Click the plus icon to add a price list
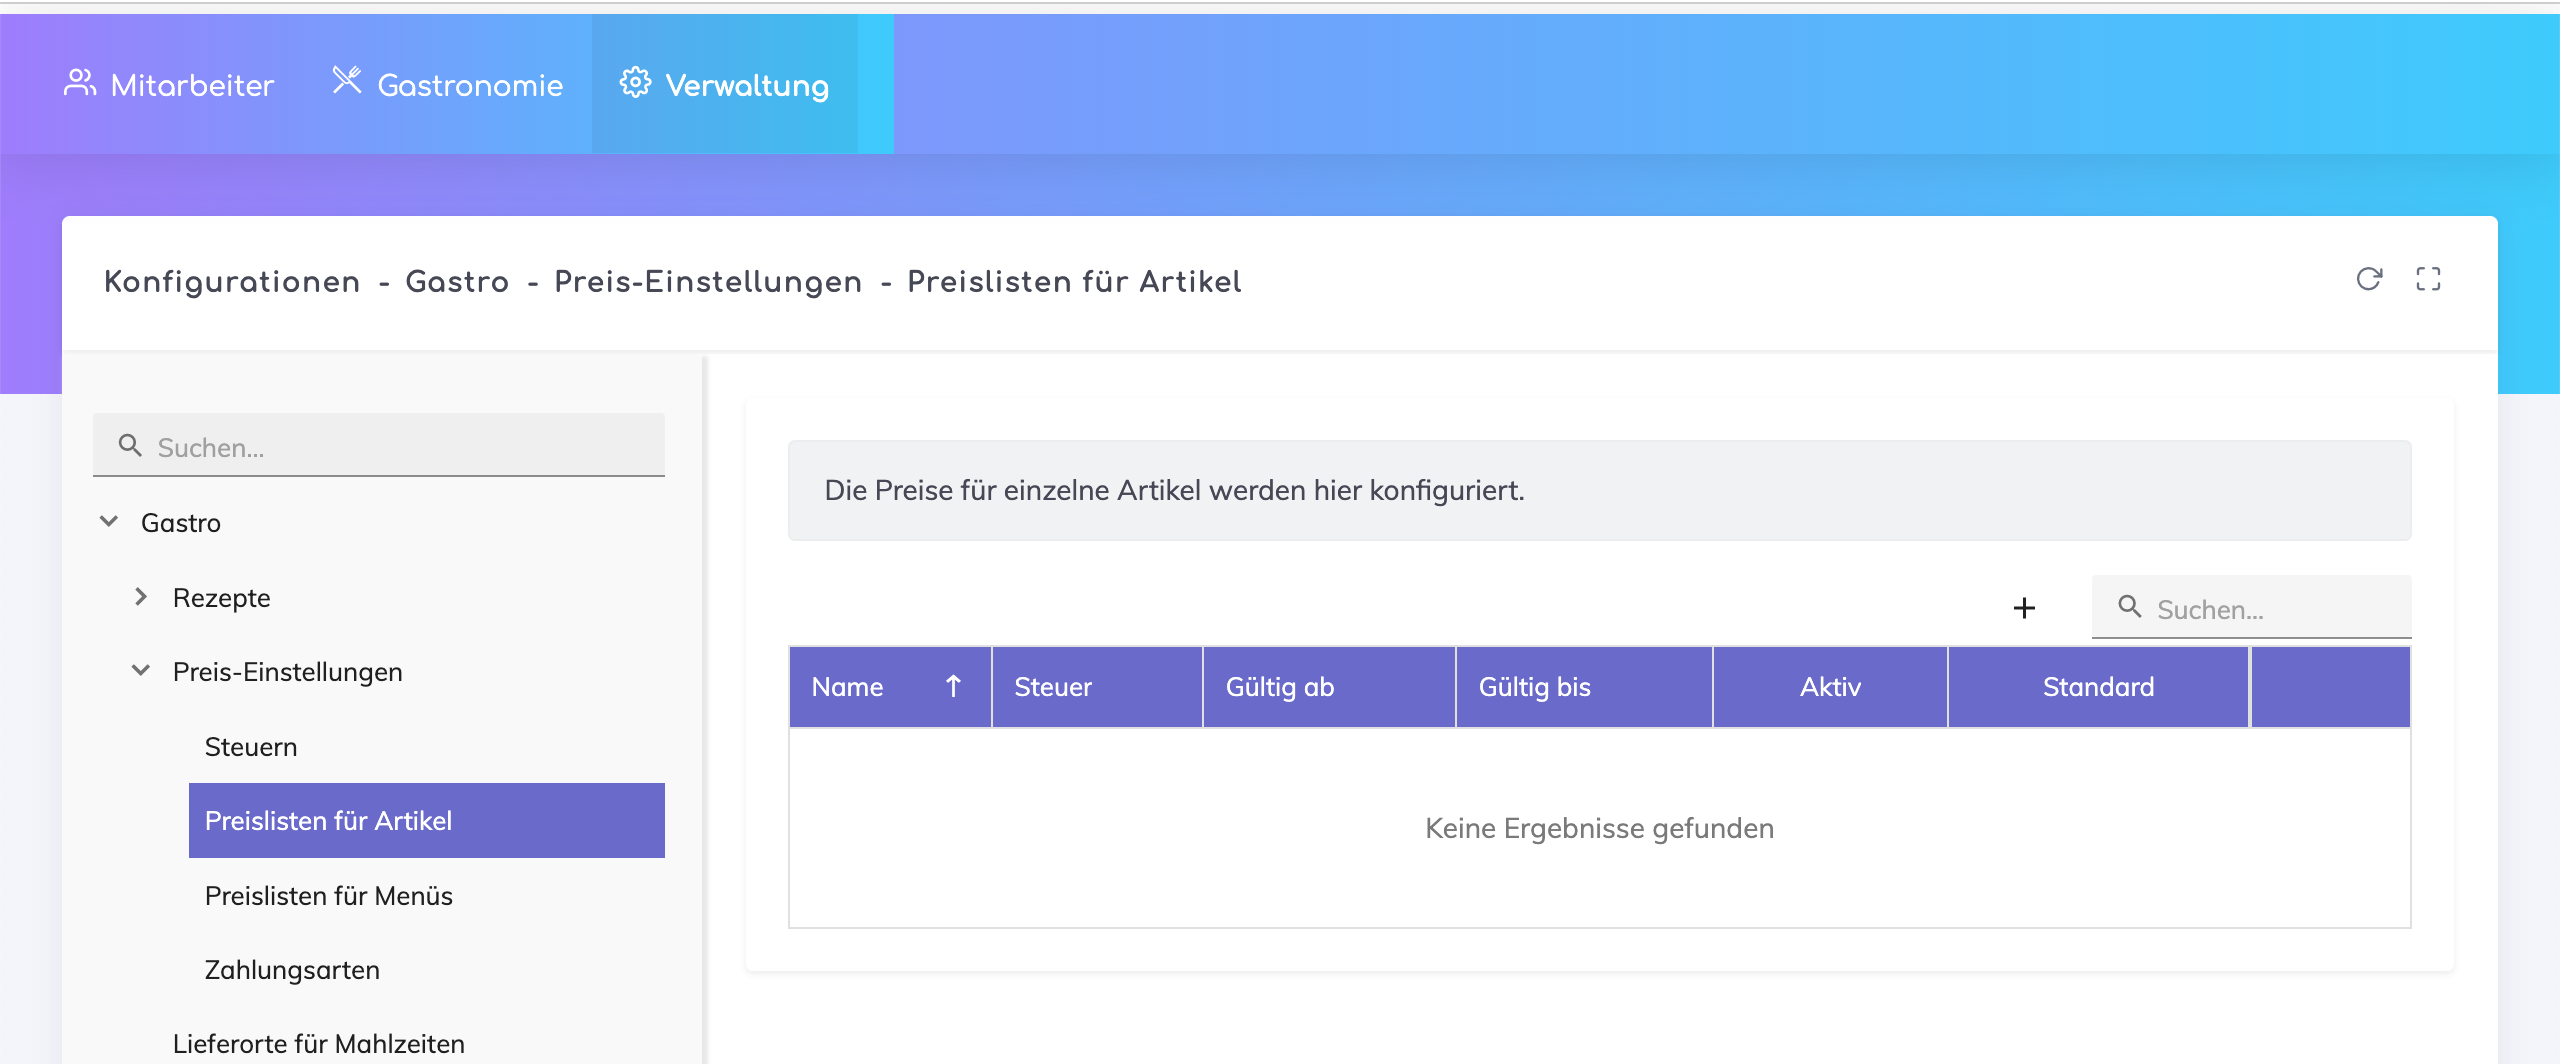Screen dimensions: 2560x1064 pos(2024,608)
